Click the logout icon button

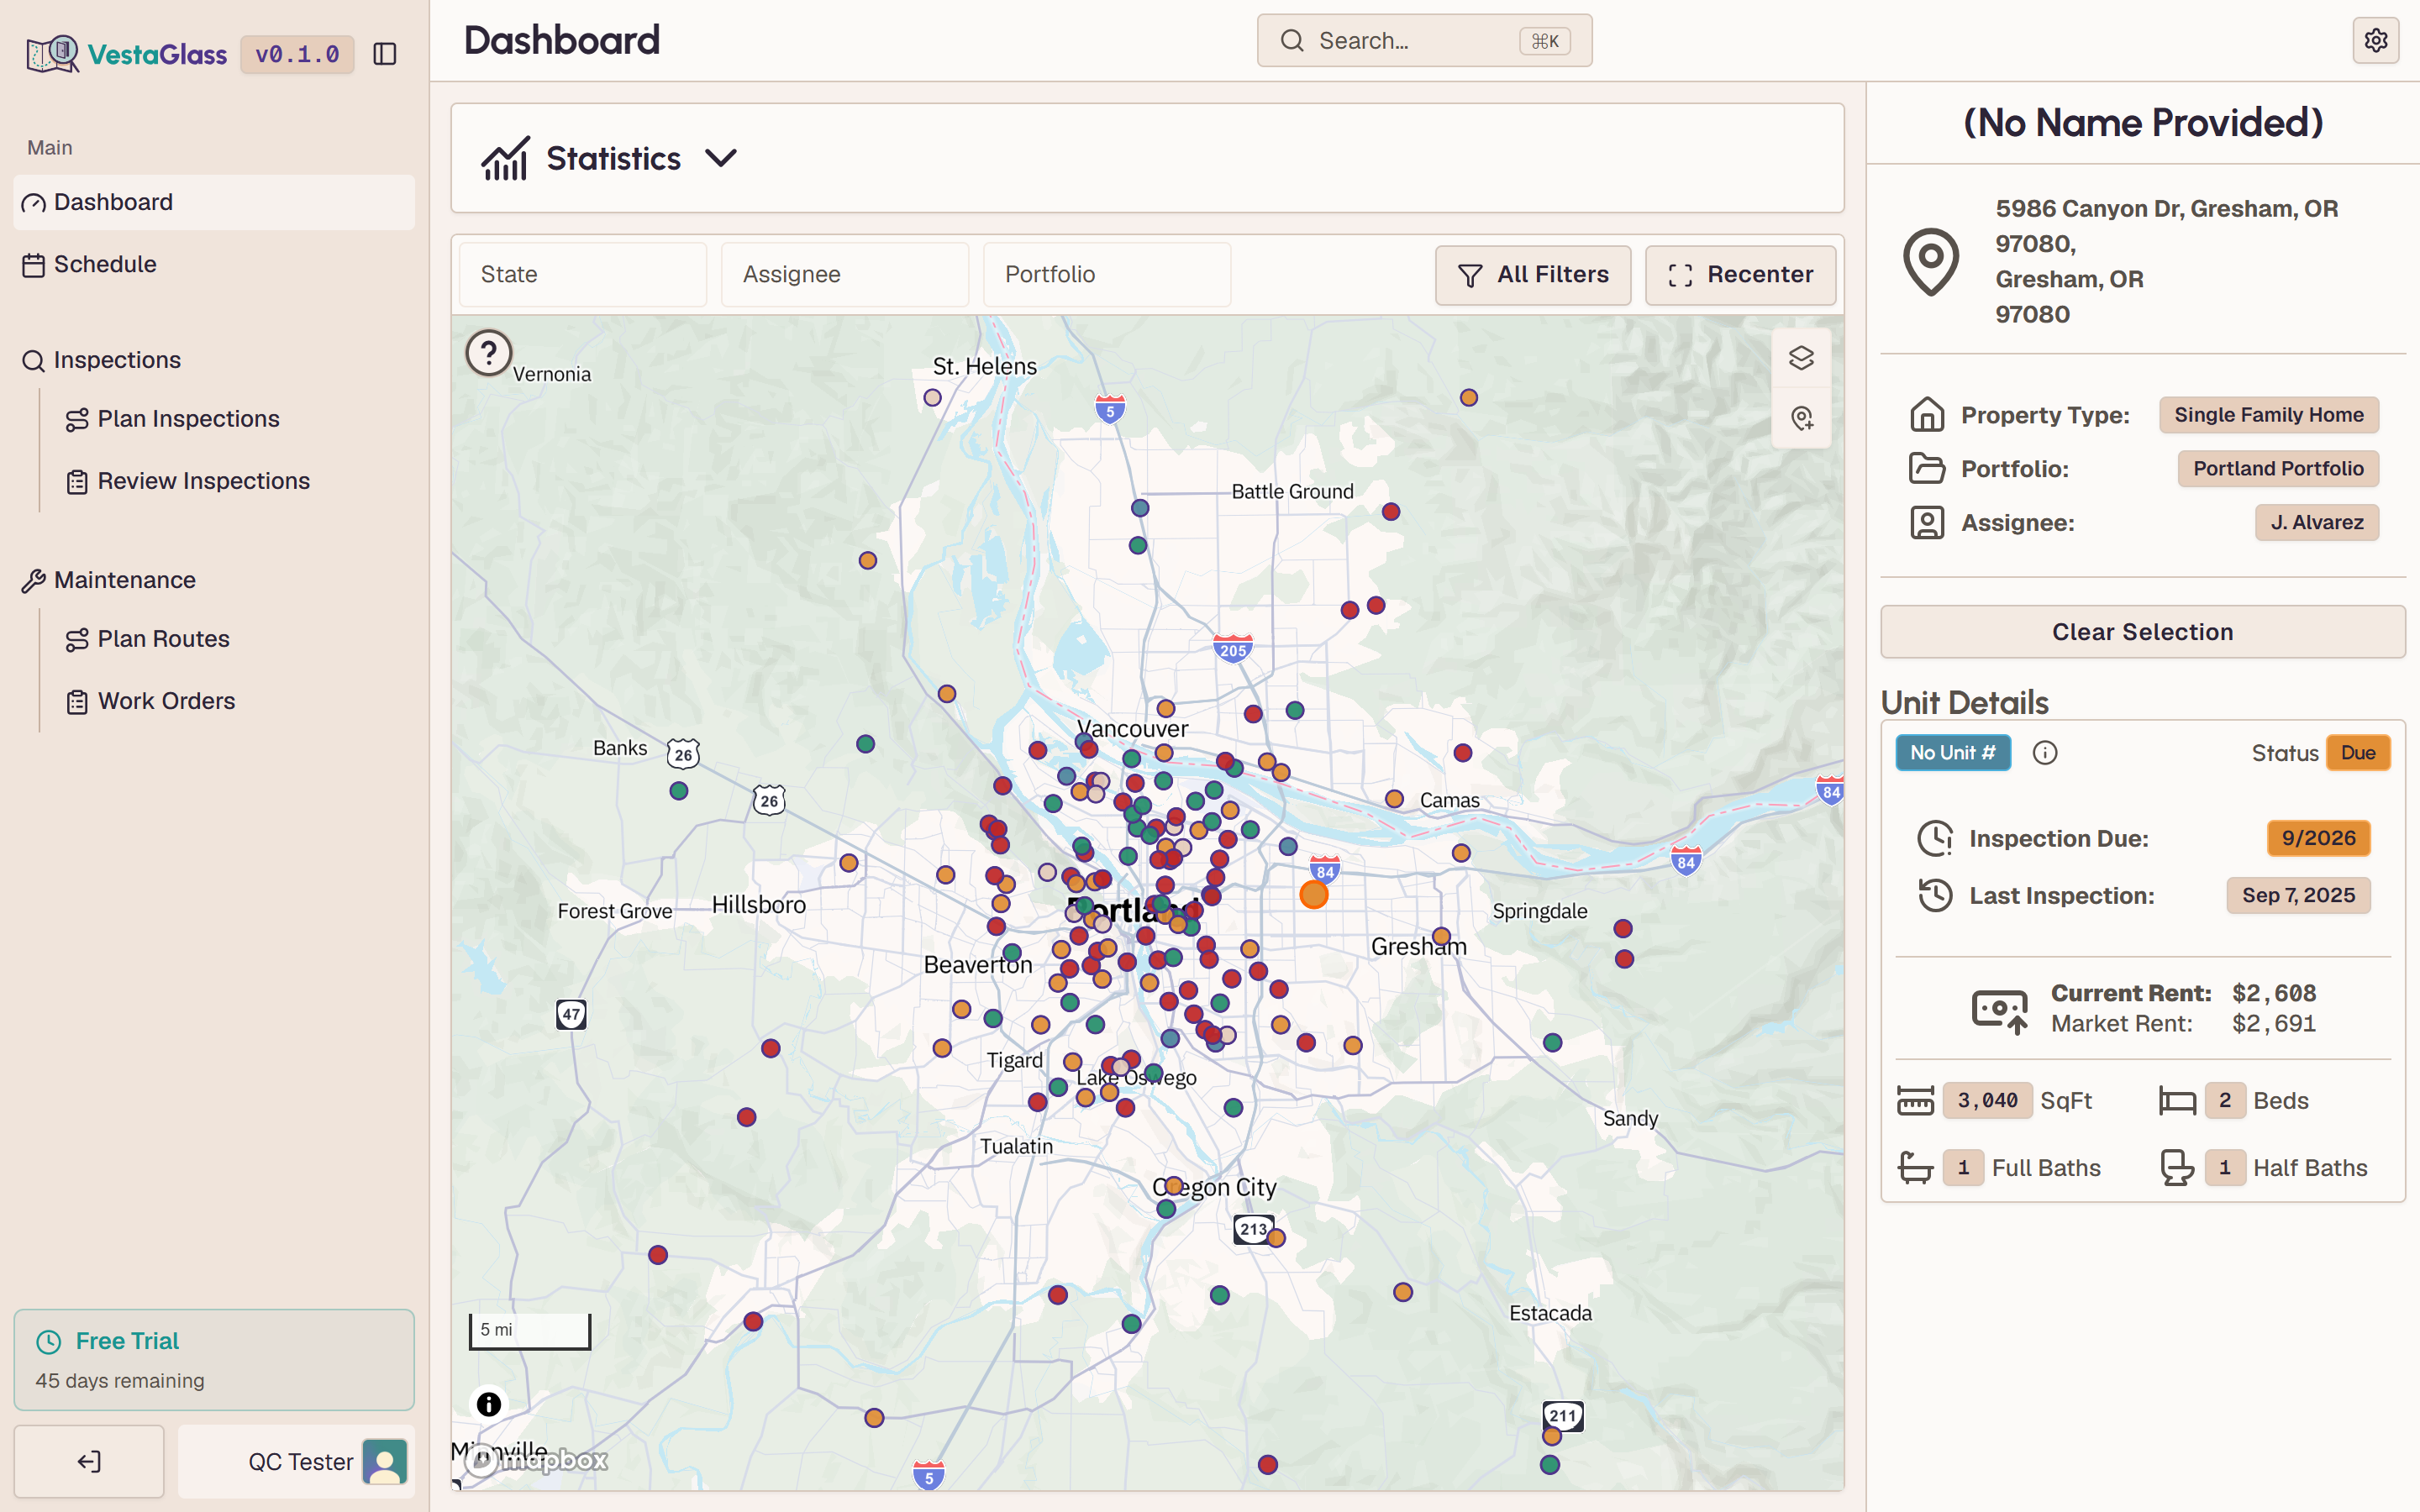pos(89,1462)
